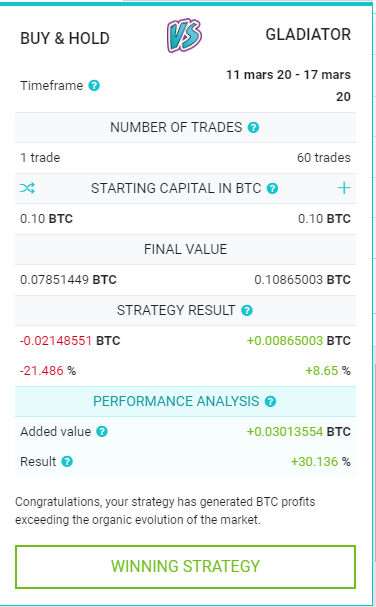Click the vertical scrollbar on right edge
376x607 pixels.
(x=374, y=465)
